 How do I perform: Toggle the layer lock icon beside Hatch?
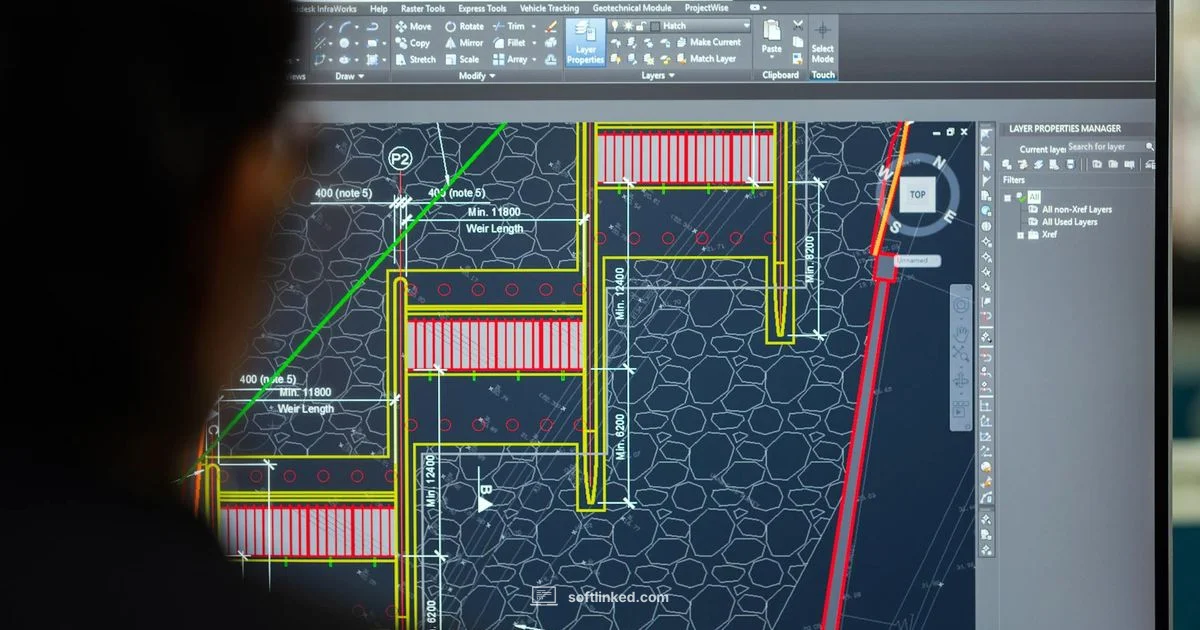pyautogui.click(x=640, y=26)
